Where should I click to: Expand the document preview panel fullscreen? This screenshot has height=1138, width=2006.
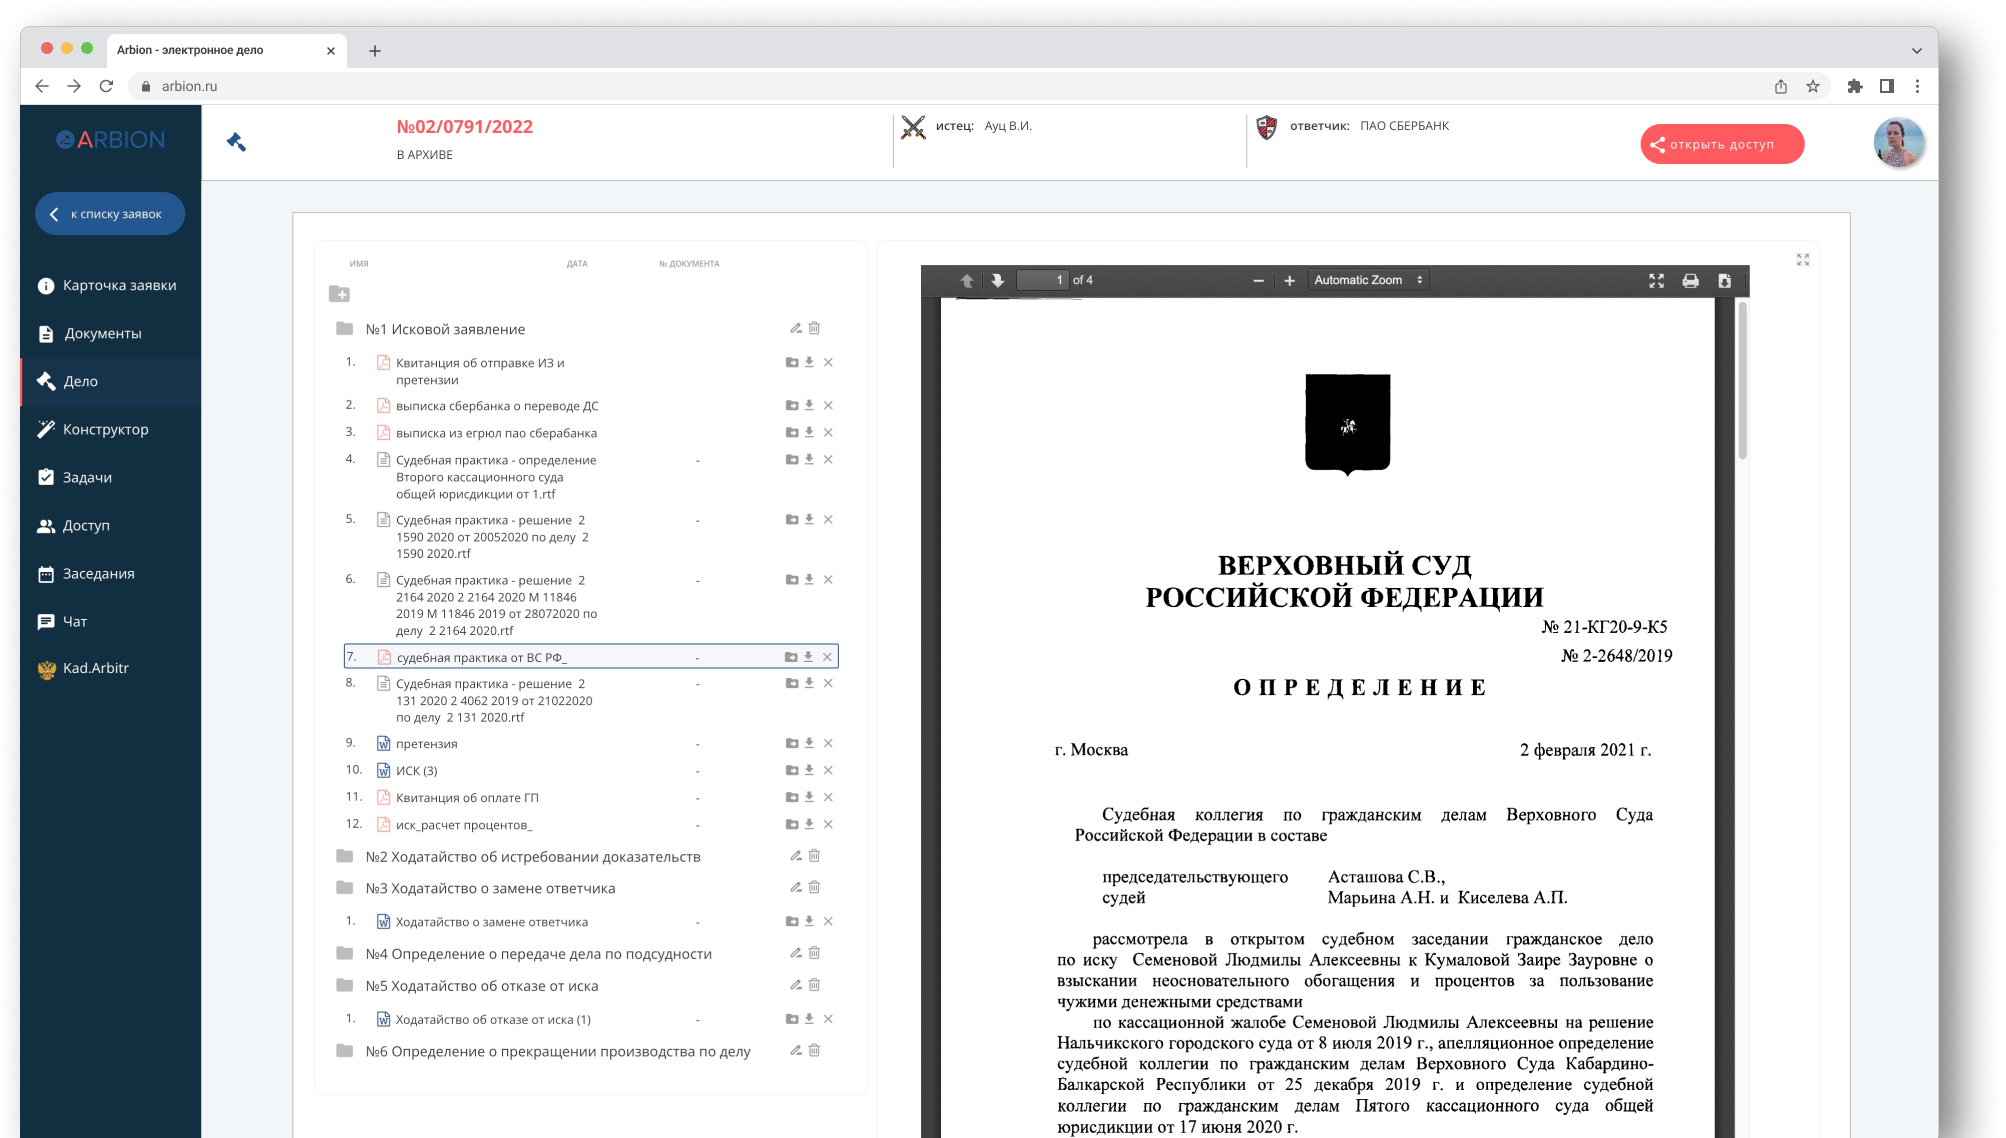point(1803,260)
